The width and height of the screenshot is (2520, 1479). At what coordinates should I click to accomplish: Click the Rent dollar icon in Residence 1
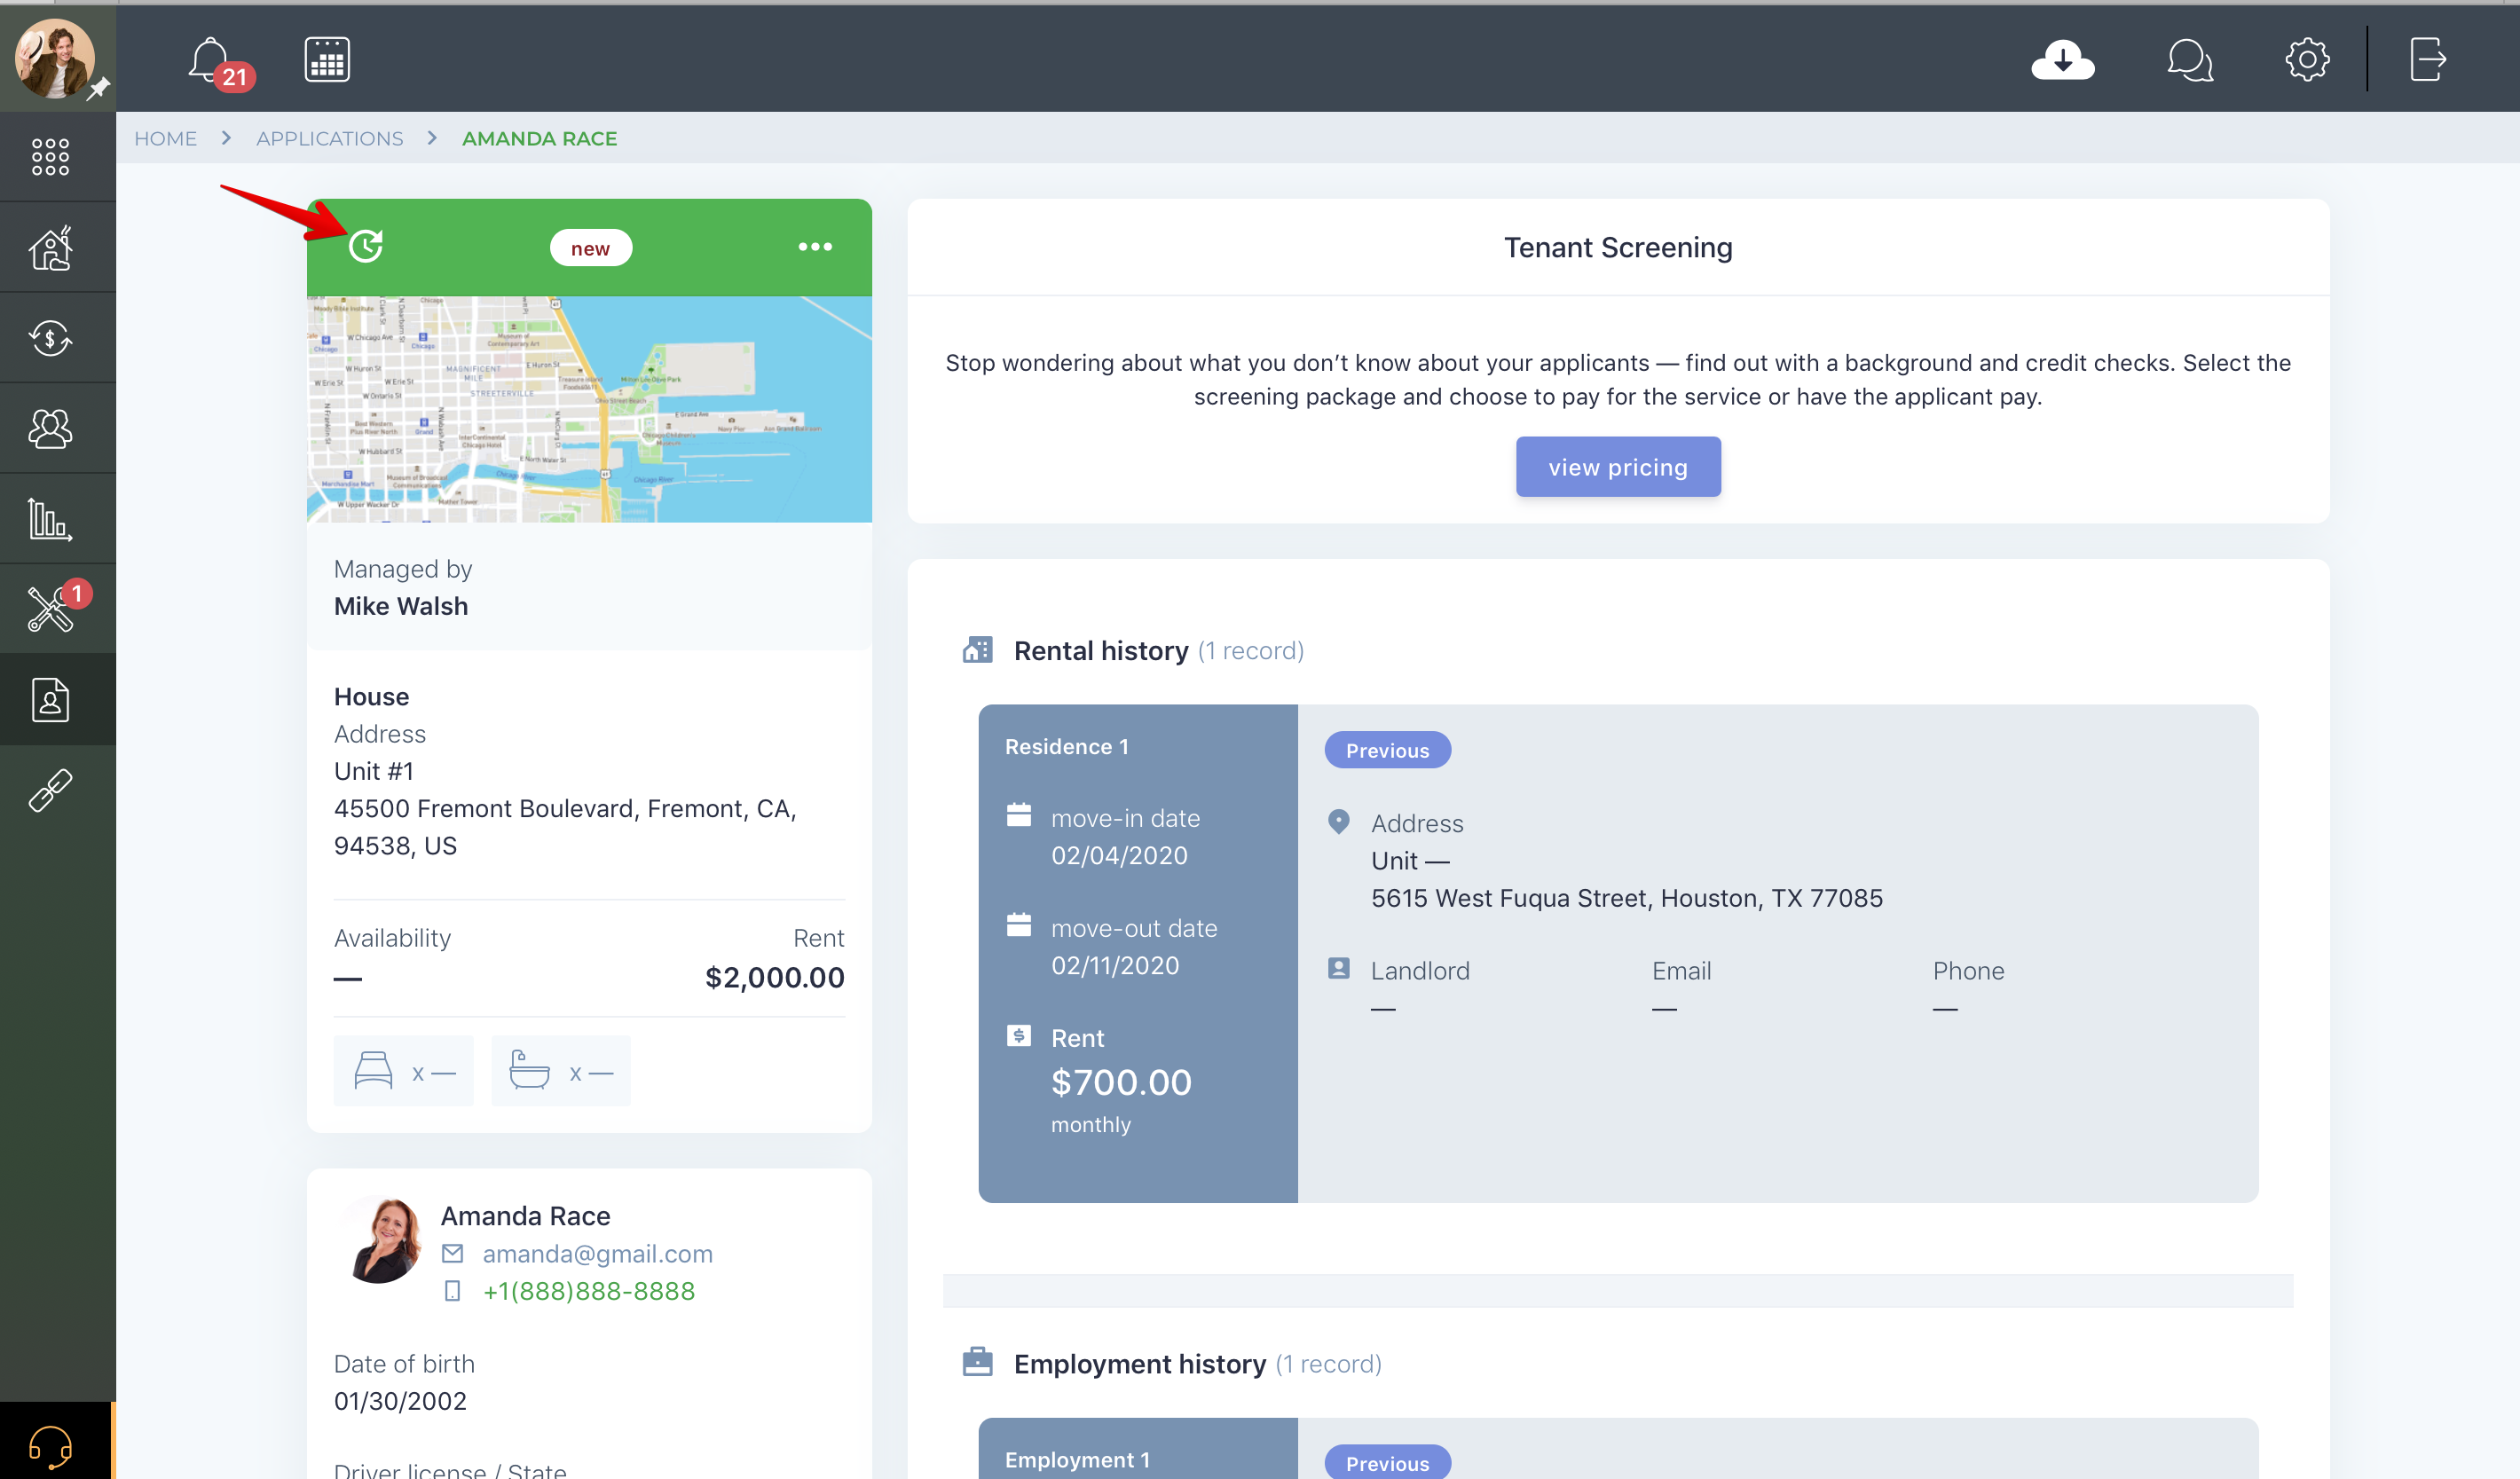[x=1018, y=1035]
